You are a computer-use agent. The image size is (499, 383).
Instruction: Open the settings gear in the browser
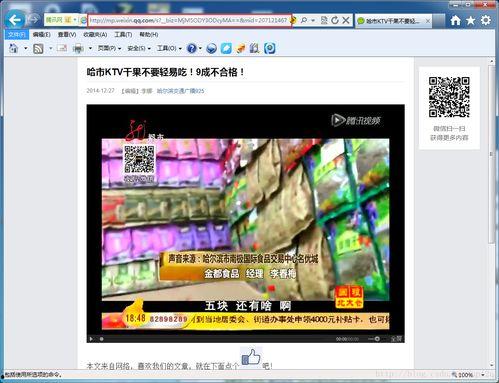point(486,20)
